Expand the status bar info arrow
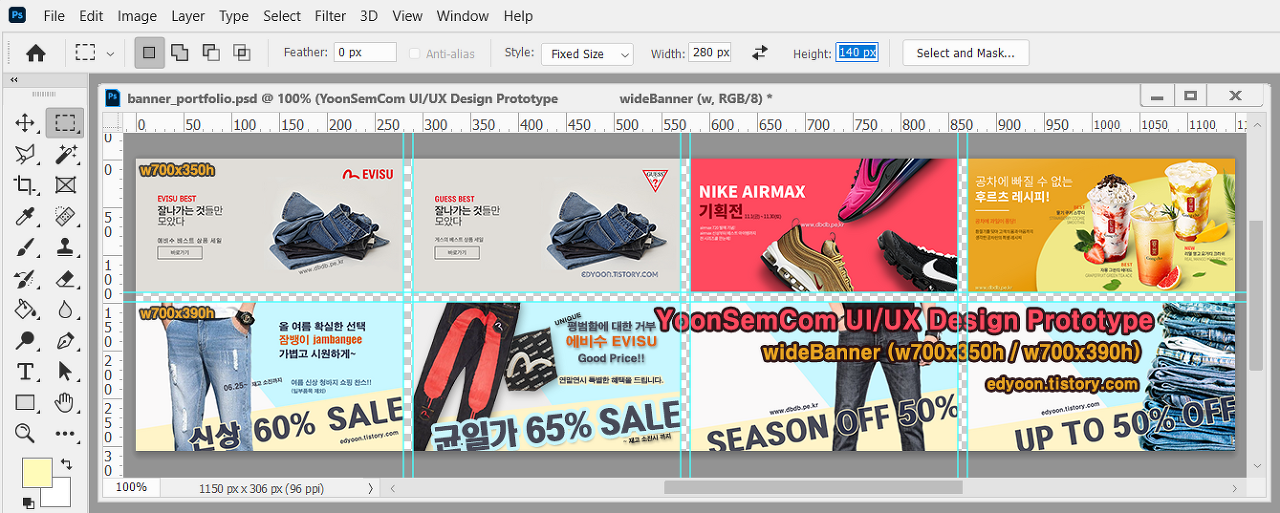The height and width of the screenshot is (513, 1280). pyautogui.click(x=371, y=488)
